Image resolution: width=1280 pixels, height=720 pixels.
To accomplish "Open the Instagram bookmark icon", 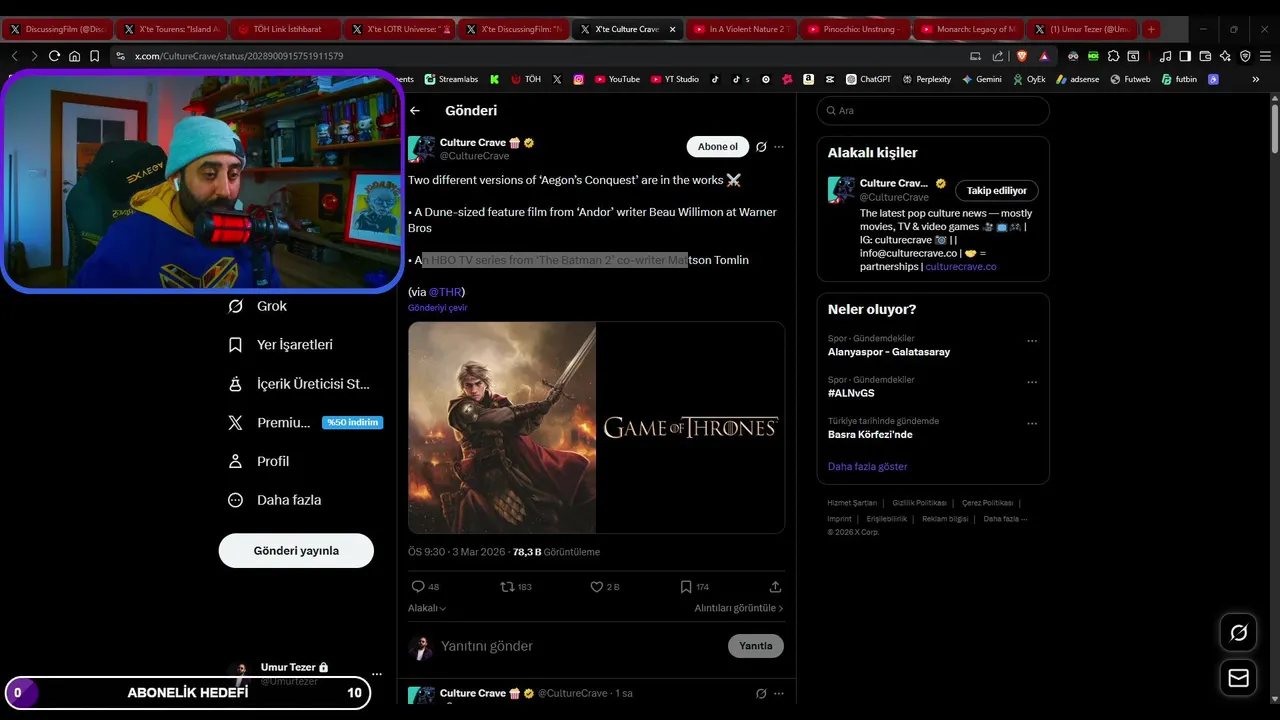I will point(578,79).
